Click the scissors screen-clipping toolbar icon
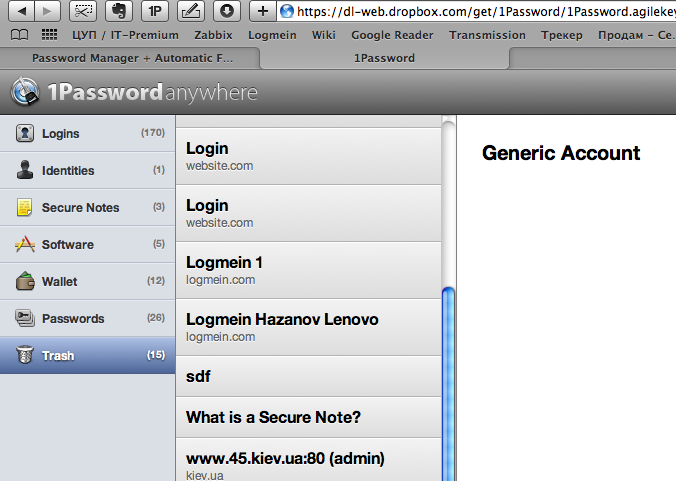The width and height of the screenshot is (676, 481). [x=83, y=11]
